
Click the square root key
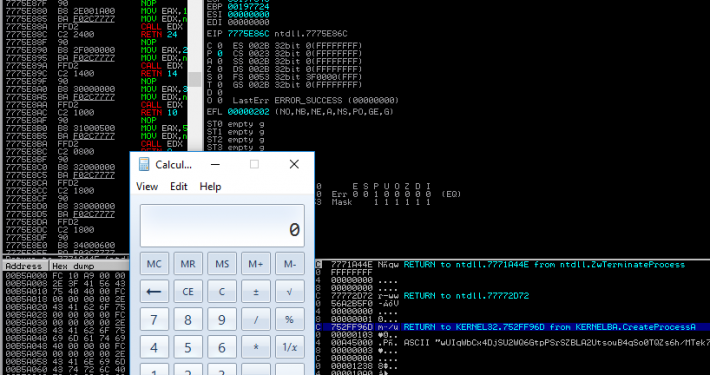tap(290, 292)
